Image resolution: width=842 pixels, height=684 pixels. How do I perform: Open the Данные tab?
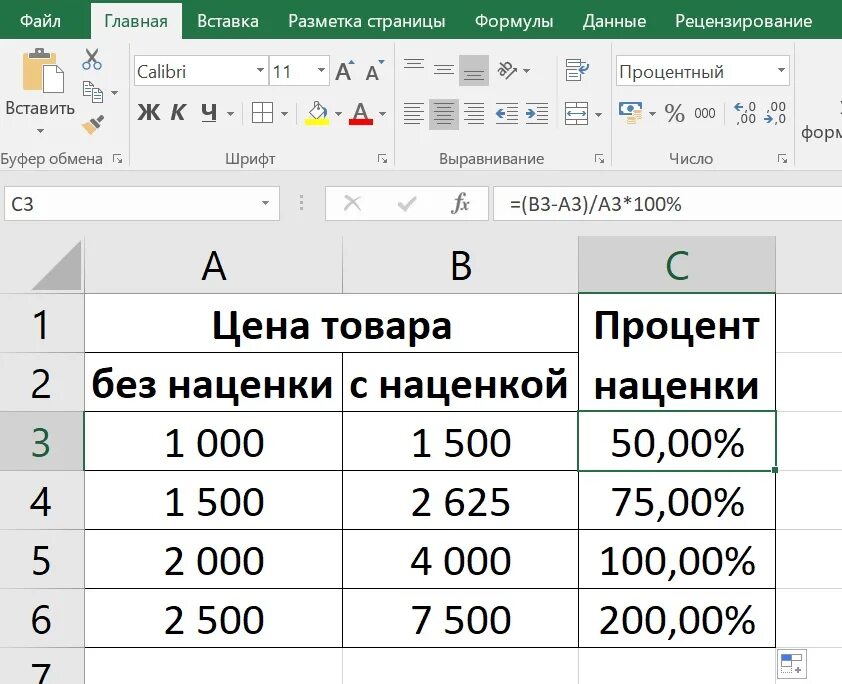[x=614, y=21]
